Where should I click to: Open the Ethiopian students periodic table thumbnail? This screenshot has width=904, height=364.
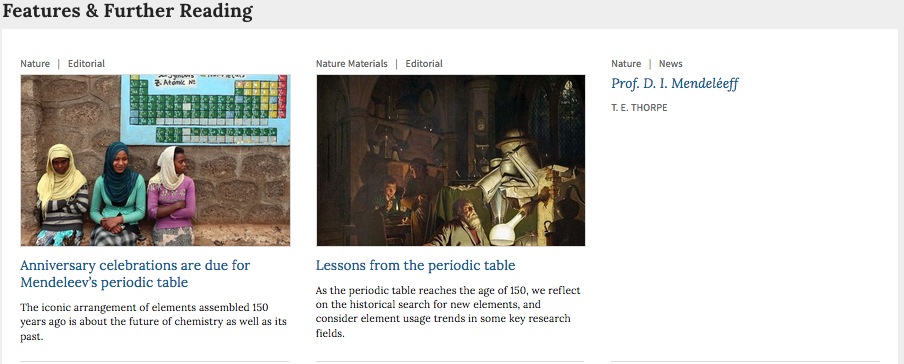pos(155,160)
